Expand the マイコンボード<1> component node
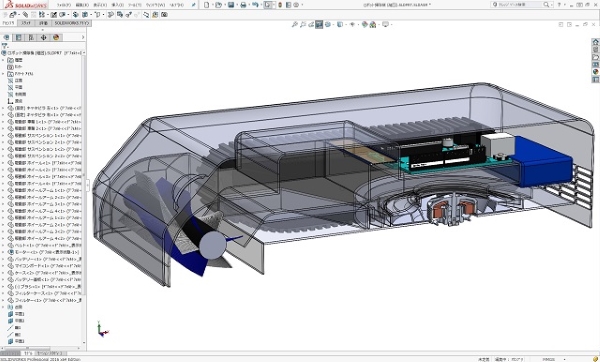 pyautogui.click(x=3, y=266)
